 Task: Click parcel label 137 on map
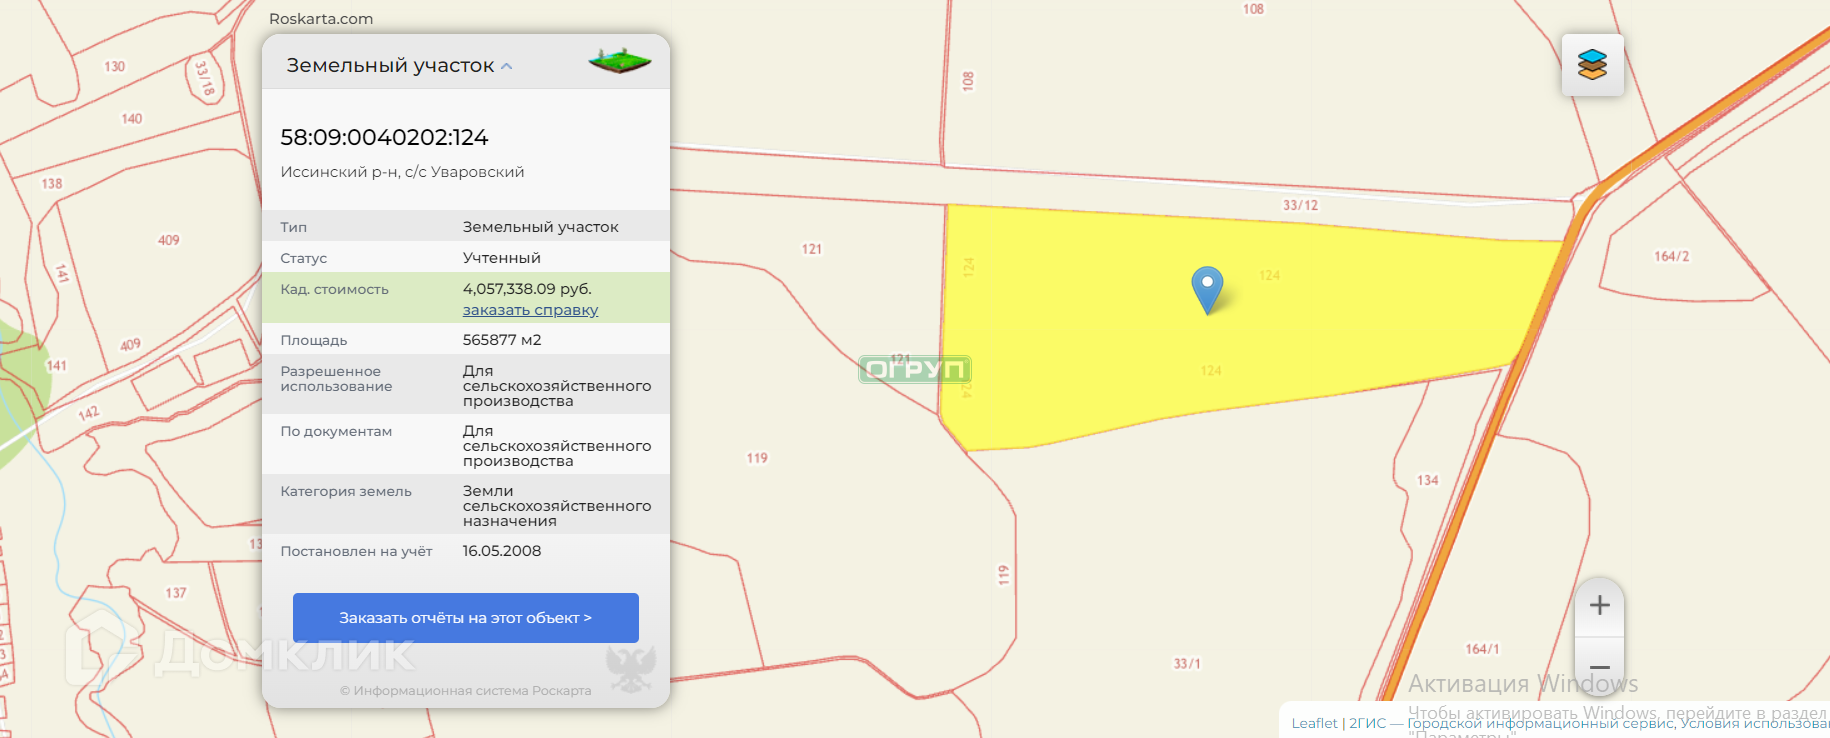(x=176, y=593)
